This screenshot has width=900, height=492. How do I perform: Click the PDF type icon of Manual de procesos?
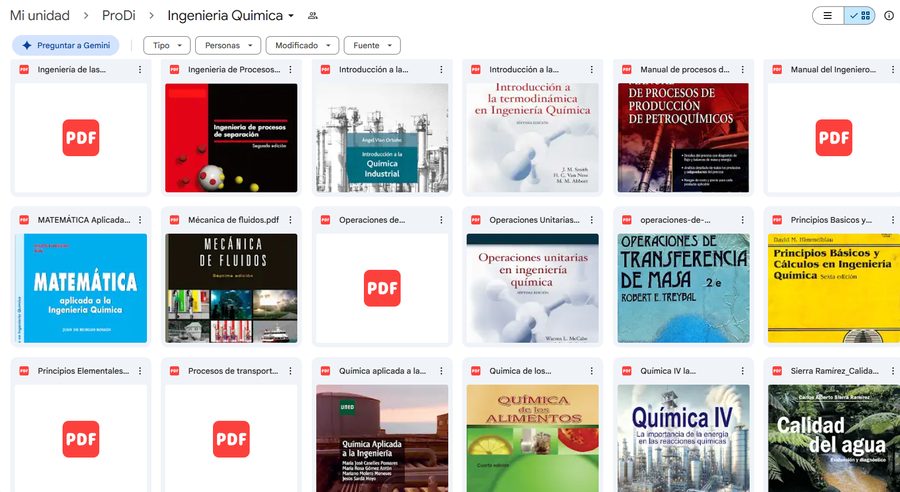627,69
